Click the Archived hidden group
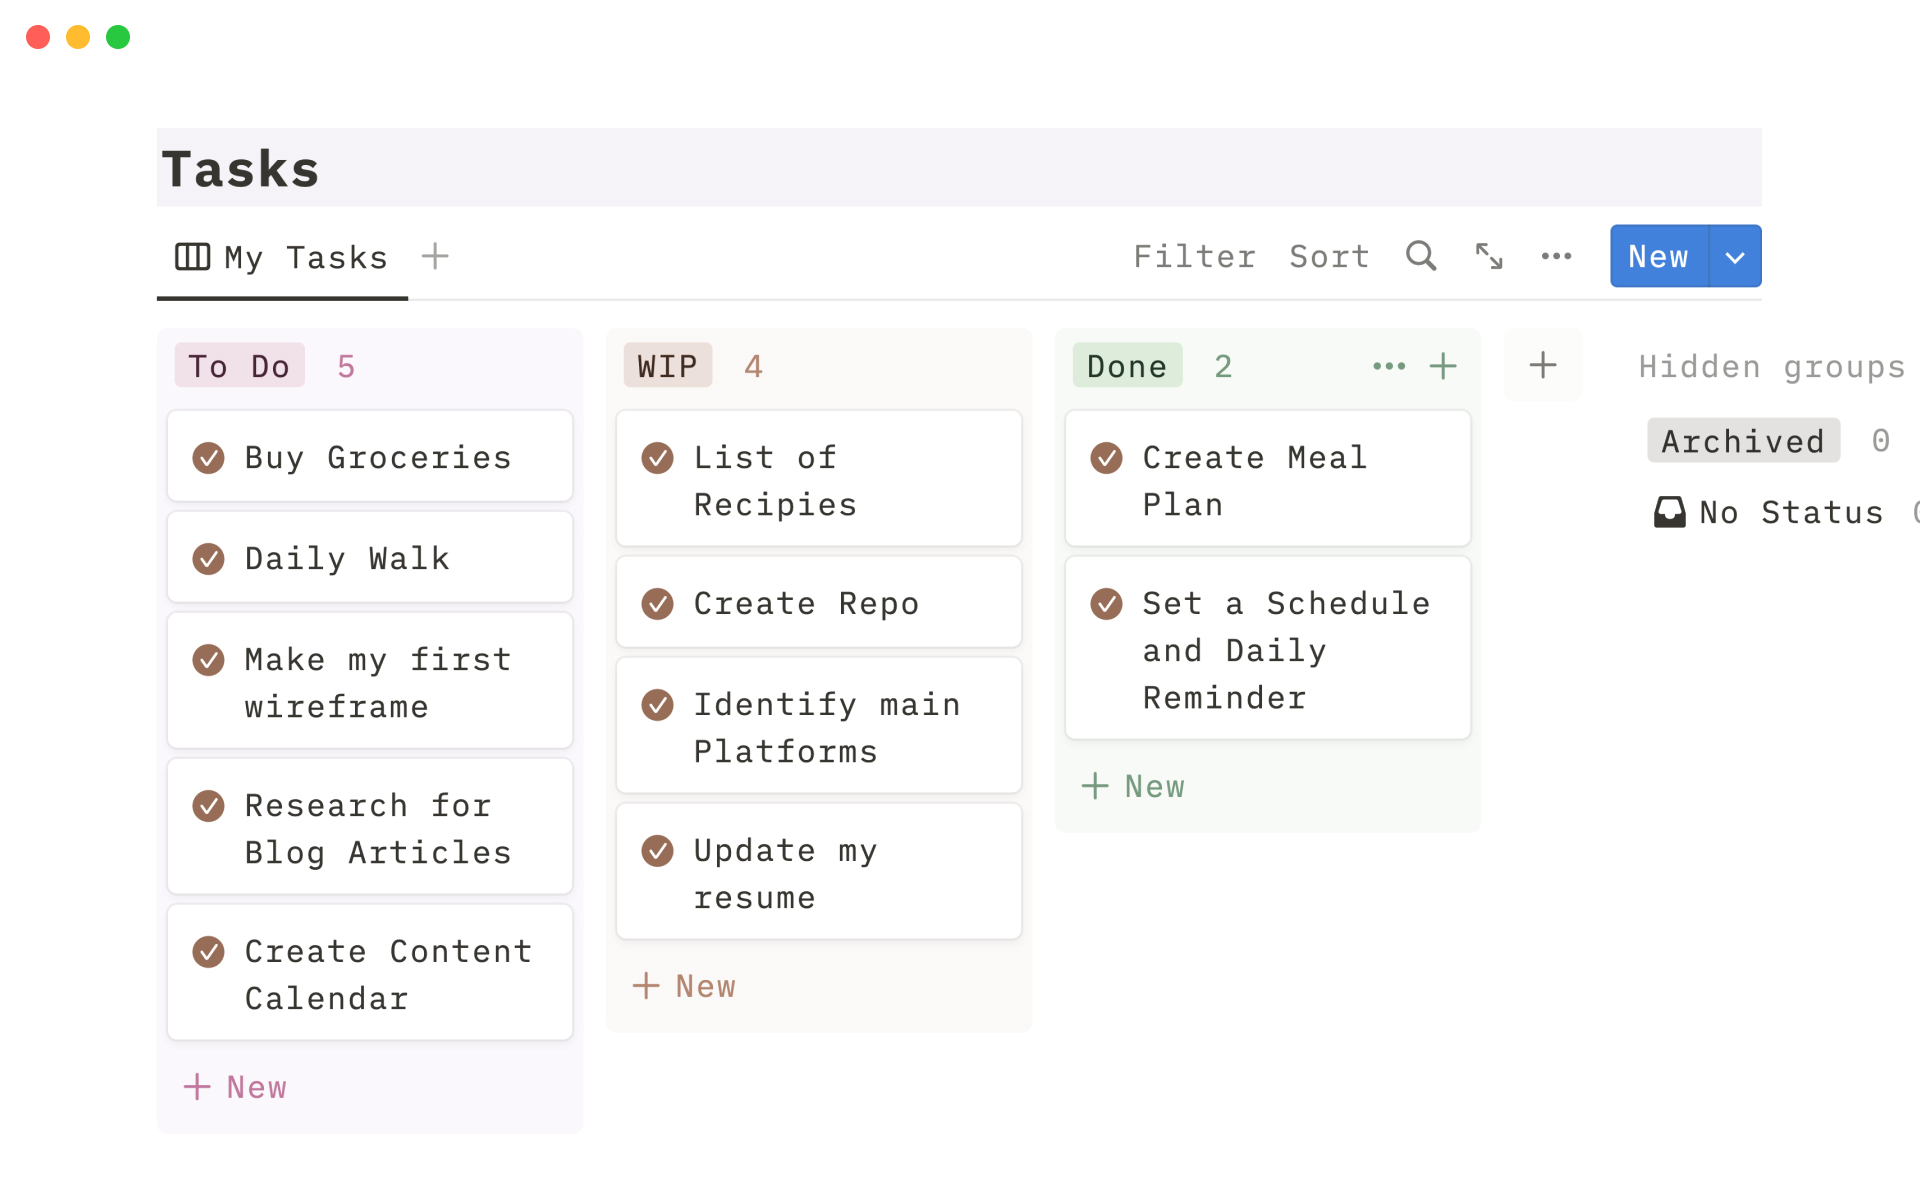 [1743, 441]
